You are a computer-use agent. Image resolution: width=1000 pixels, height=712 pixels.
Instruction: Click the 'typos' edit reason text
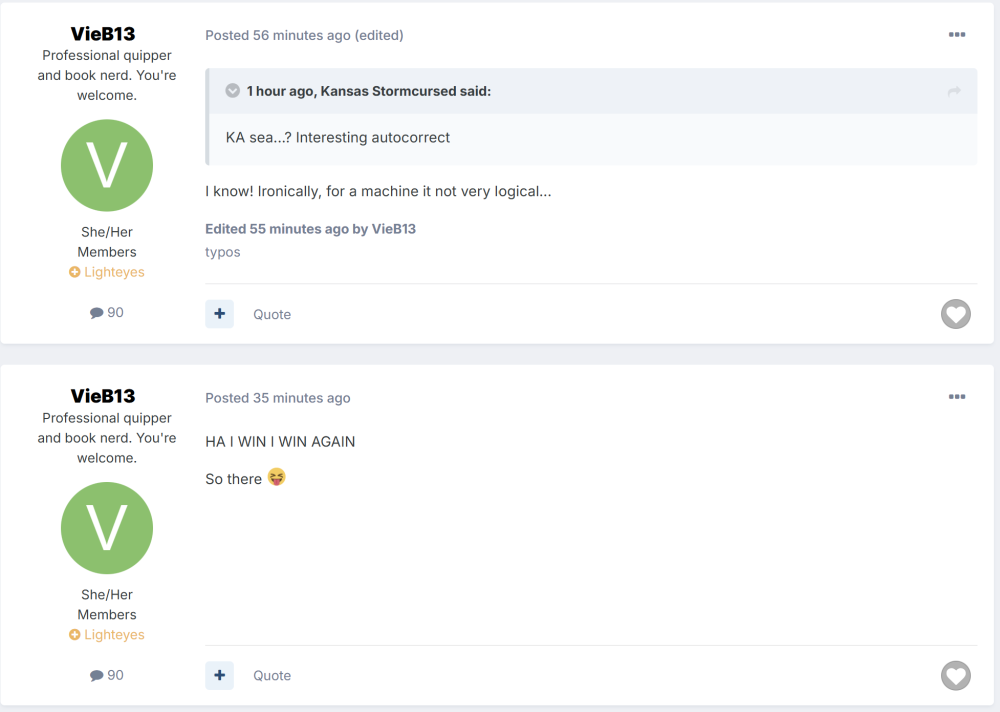click(223, 252)
